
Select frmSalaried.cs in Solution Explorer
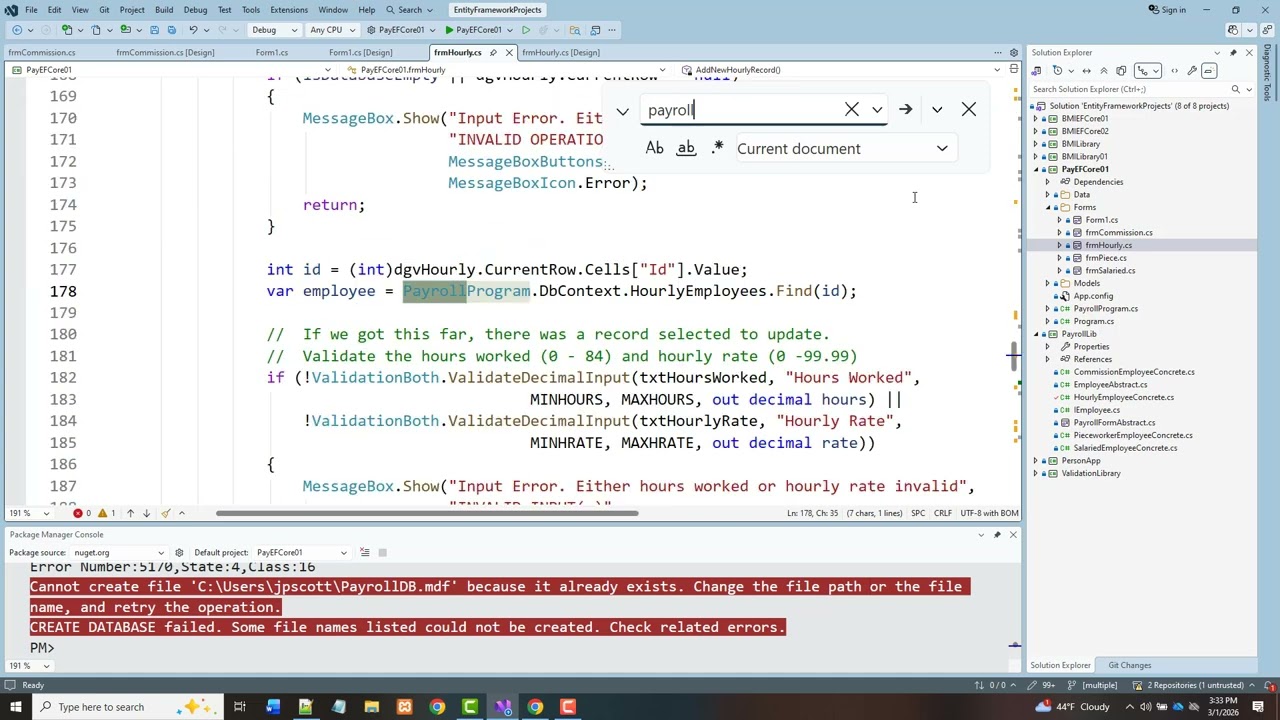click(x=1110, y=270)
